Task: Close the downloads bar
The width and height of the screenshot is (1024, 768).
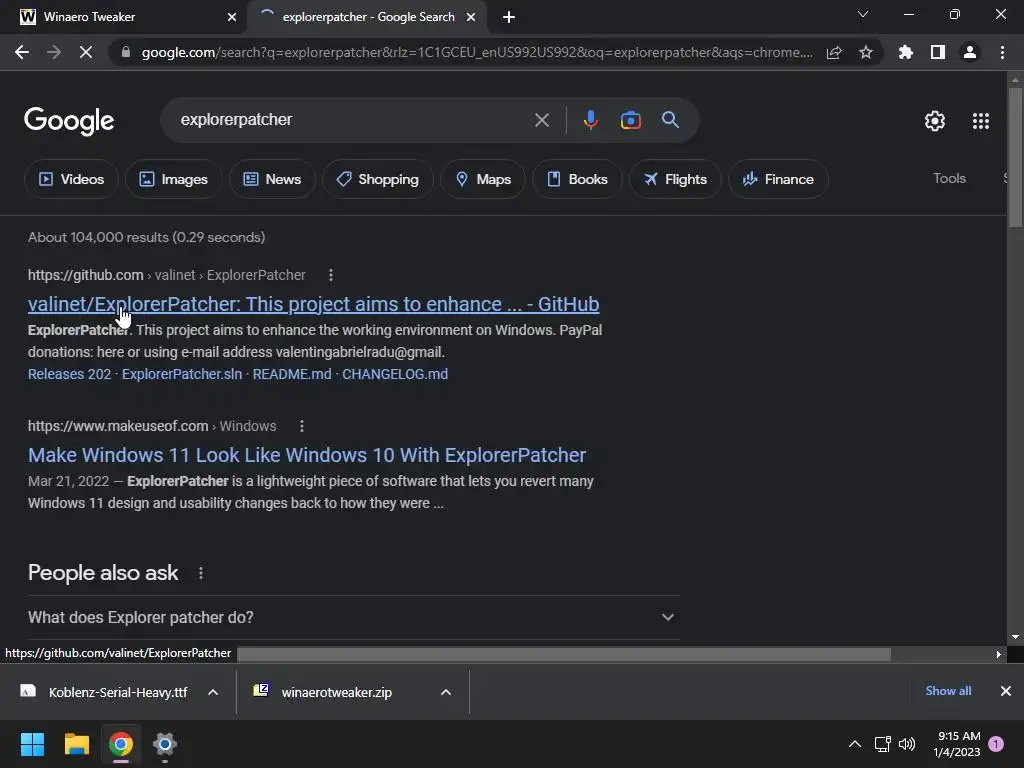Action: click(x=1006, y=691)
